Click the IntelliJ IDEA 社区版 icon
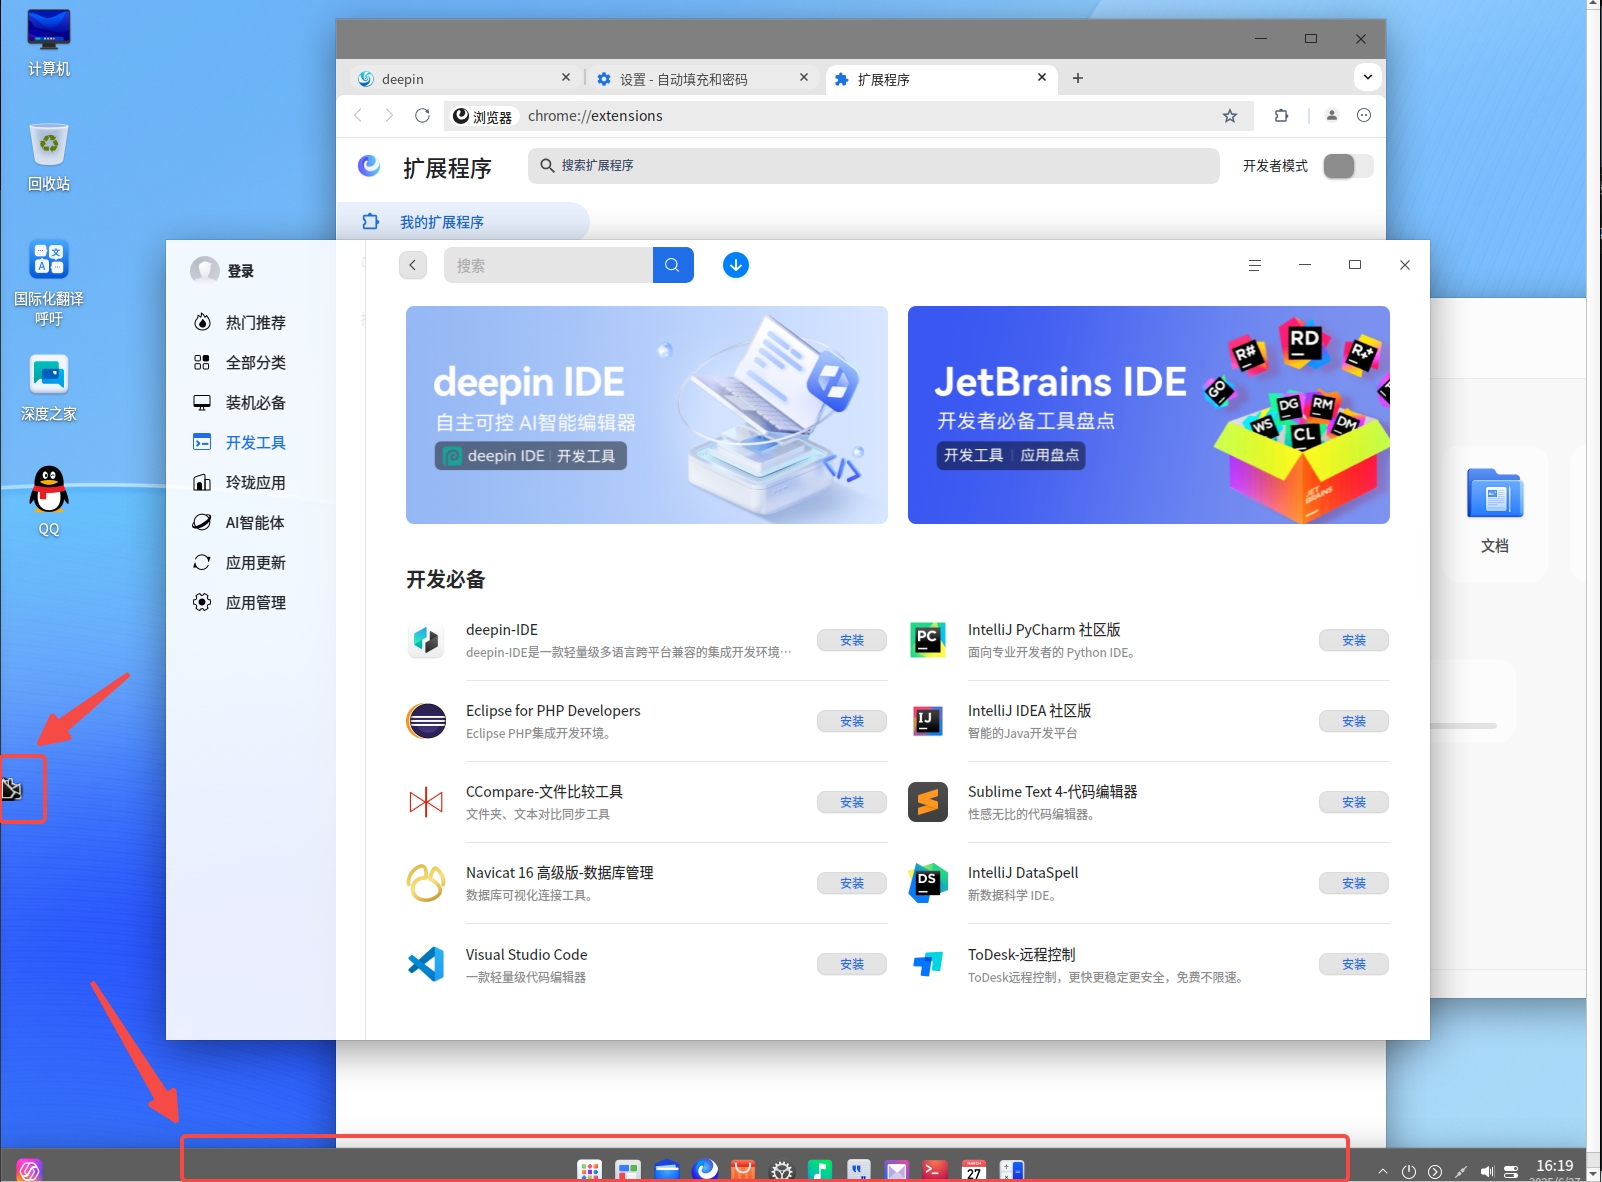1602x1182 pixels. pyautogui.click(x=928, y=721)
